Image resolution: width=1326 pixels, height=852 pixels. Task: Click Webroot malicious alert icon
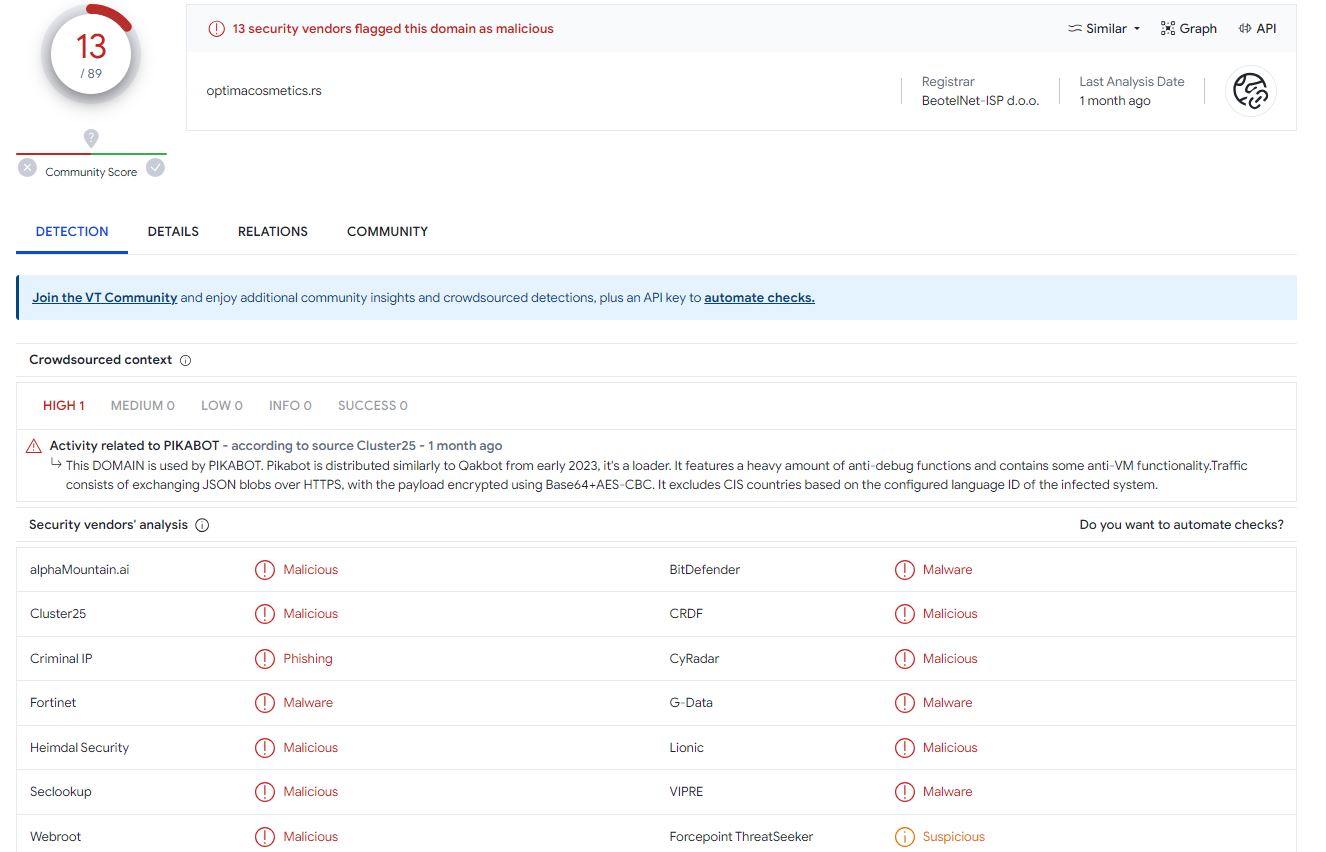coord(264,837)
